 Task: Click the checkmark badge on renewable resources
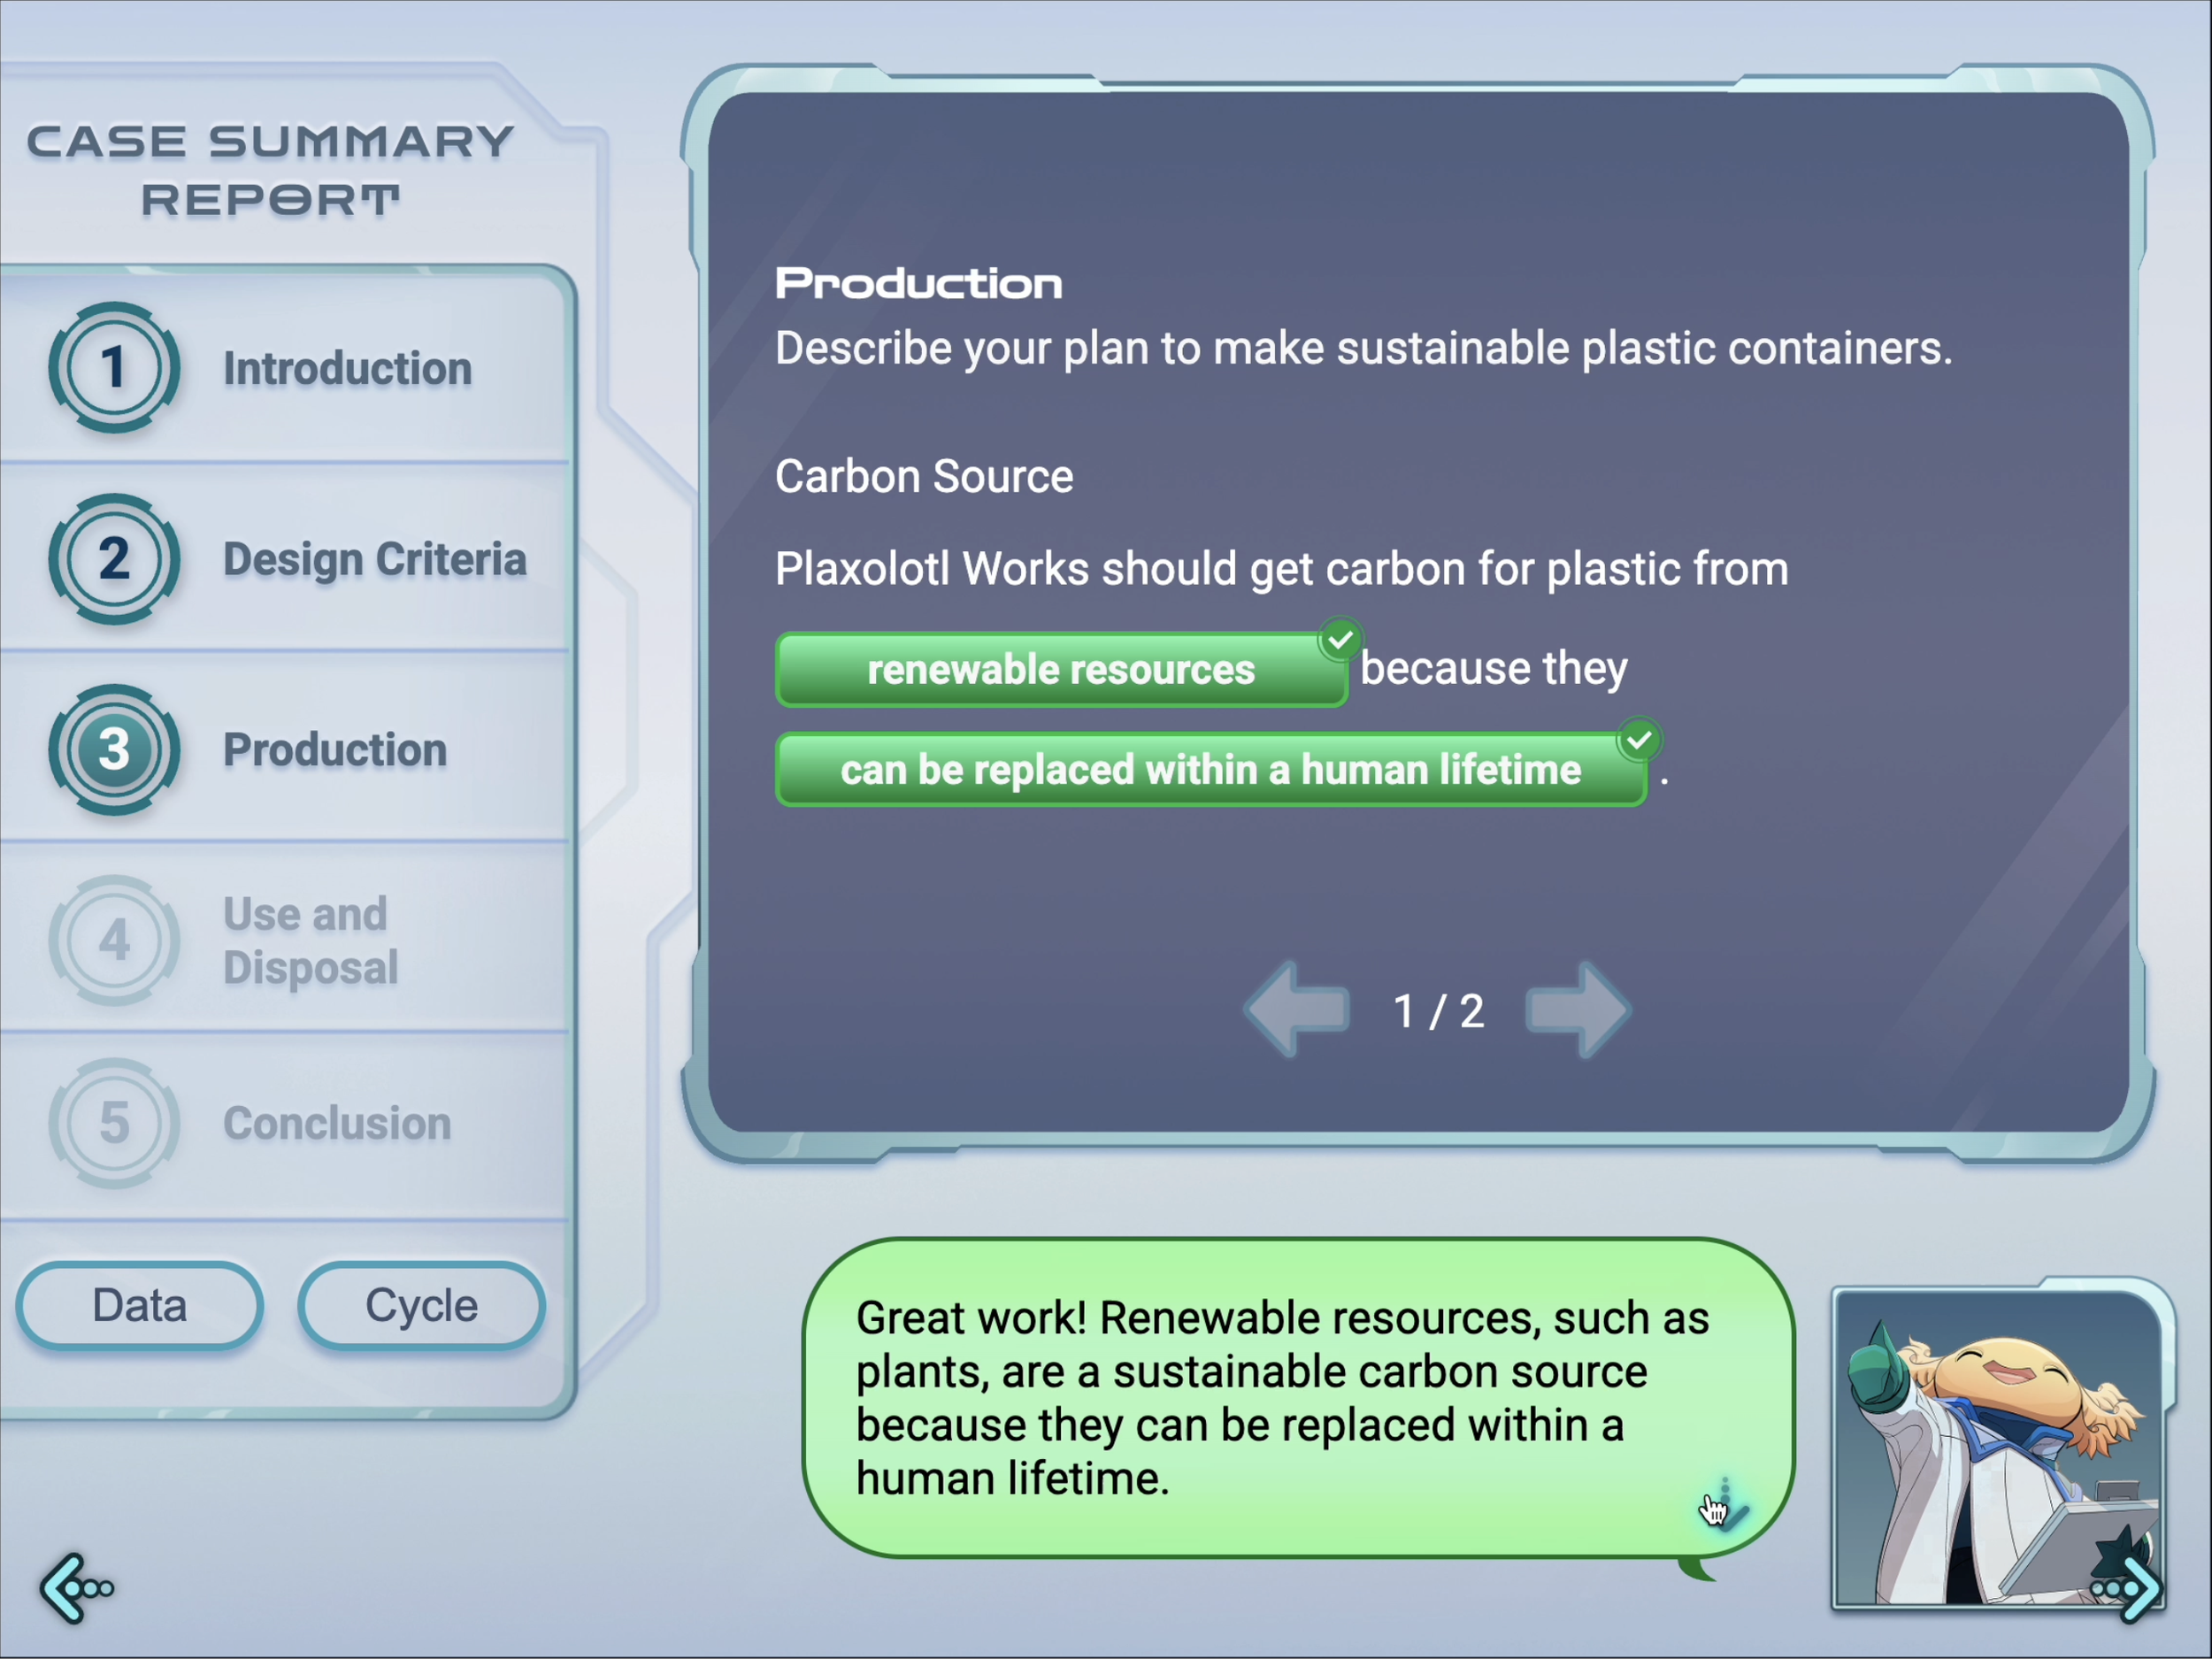click(x=1340, y=638)
